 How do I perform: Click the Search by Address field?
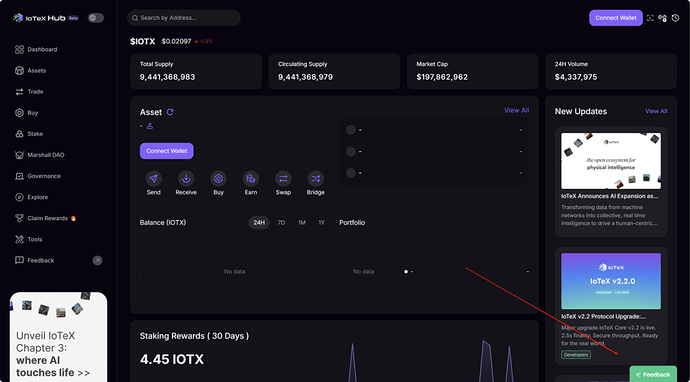pyautogui.click(x=184, y=18)
